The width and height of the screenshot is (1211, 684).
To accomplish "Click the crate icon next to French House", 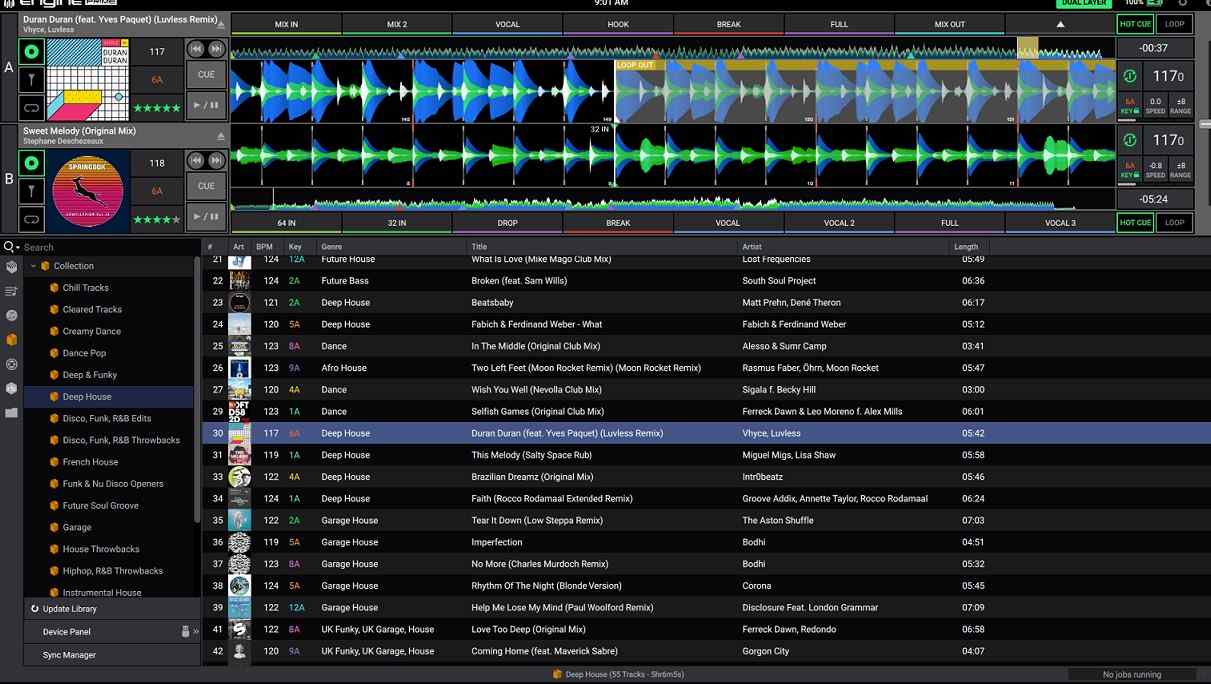I will (x=54, y=462).
